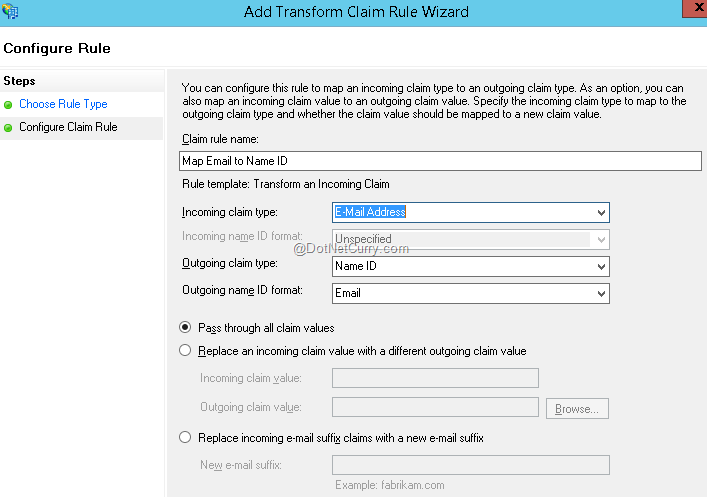Go to the Choose Rule Type step
The width and height of the screenshot is (707, 497).
(63, 104)
